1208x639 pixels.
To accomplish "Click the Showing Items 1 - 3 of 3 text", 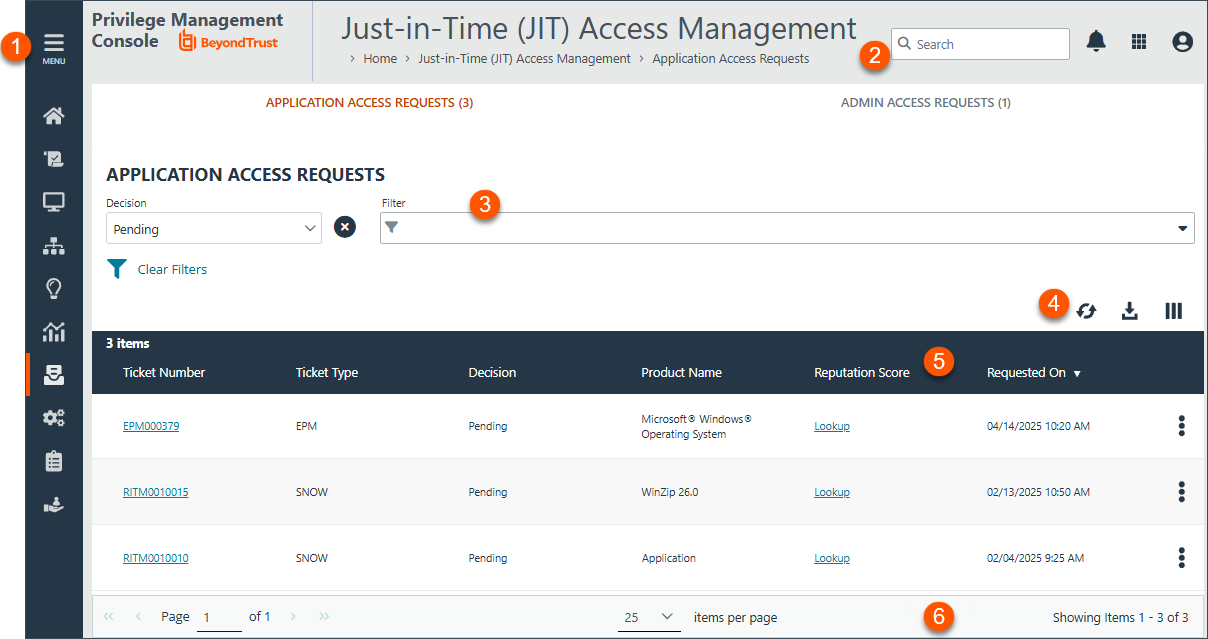I will (x=1121, y=617).
